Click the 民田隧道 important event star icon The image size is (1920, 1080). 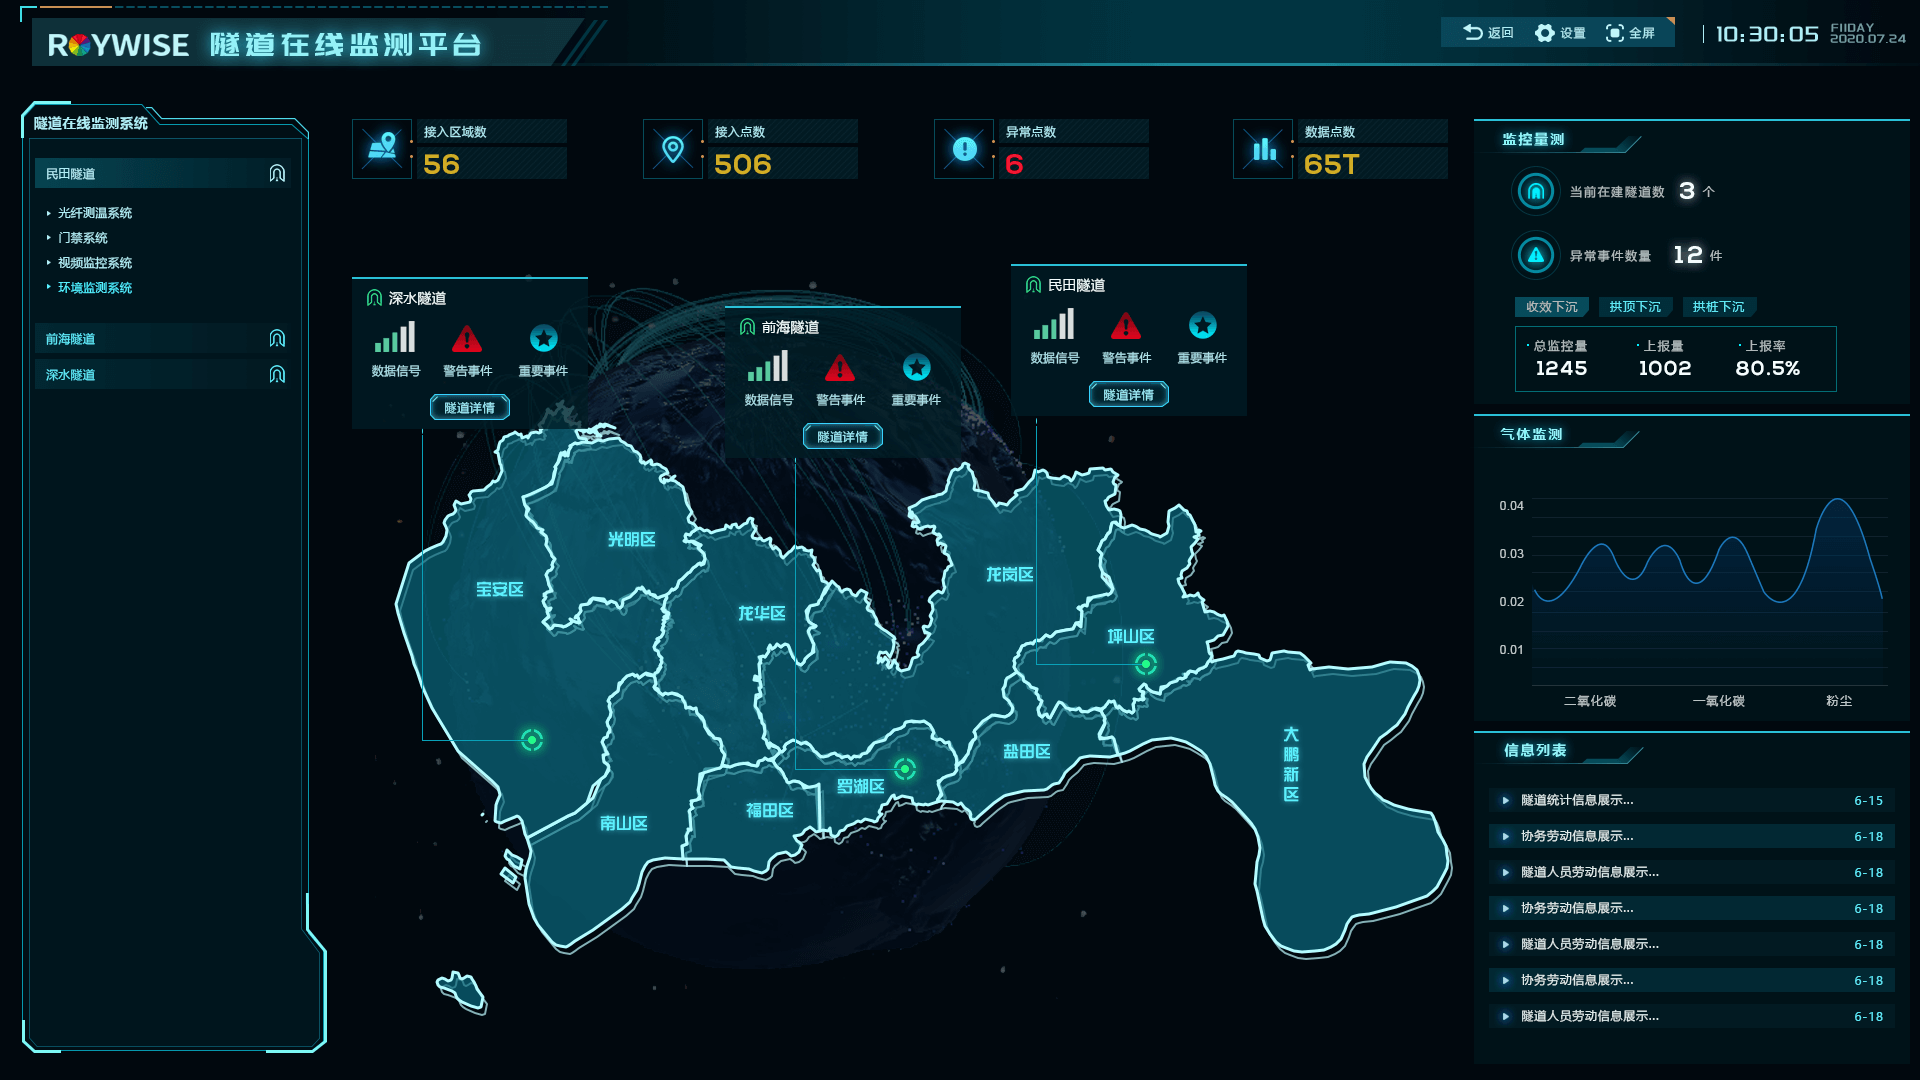pos(1202,326)
